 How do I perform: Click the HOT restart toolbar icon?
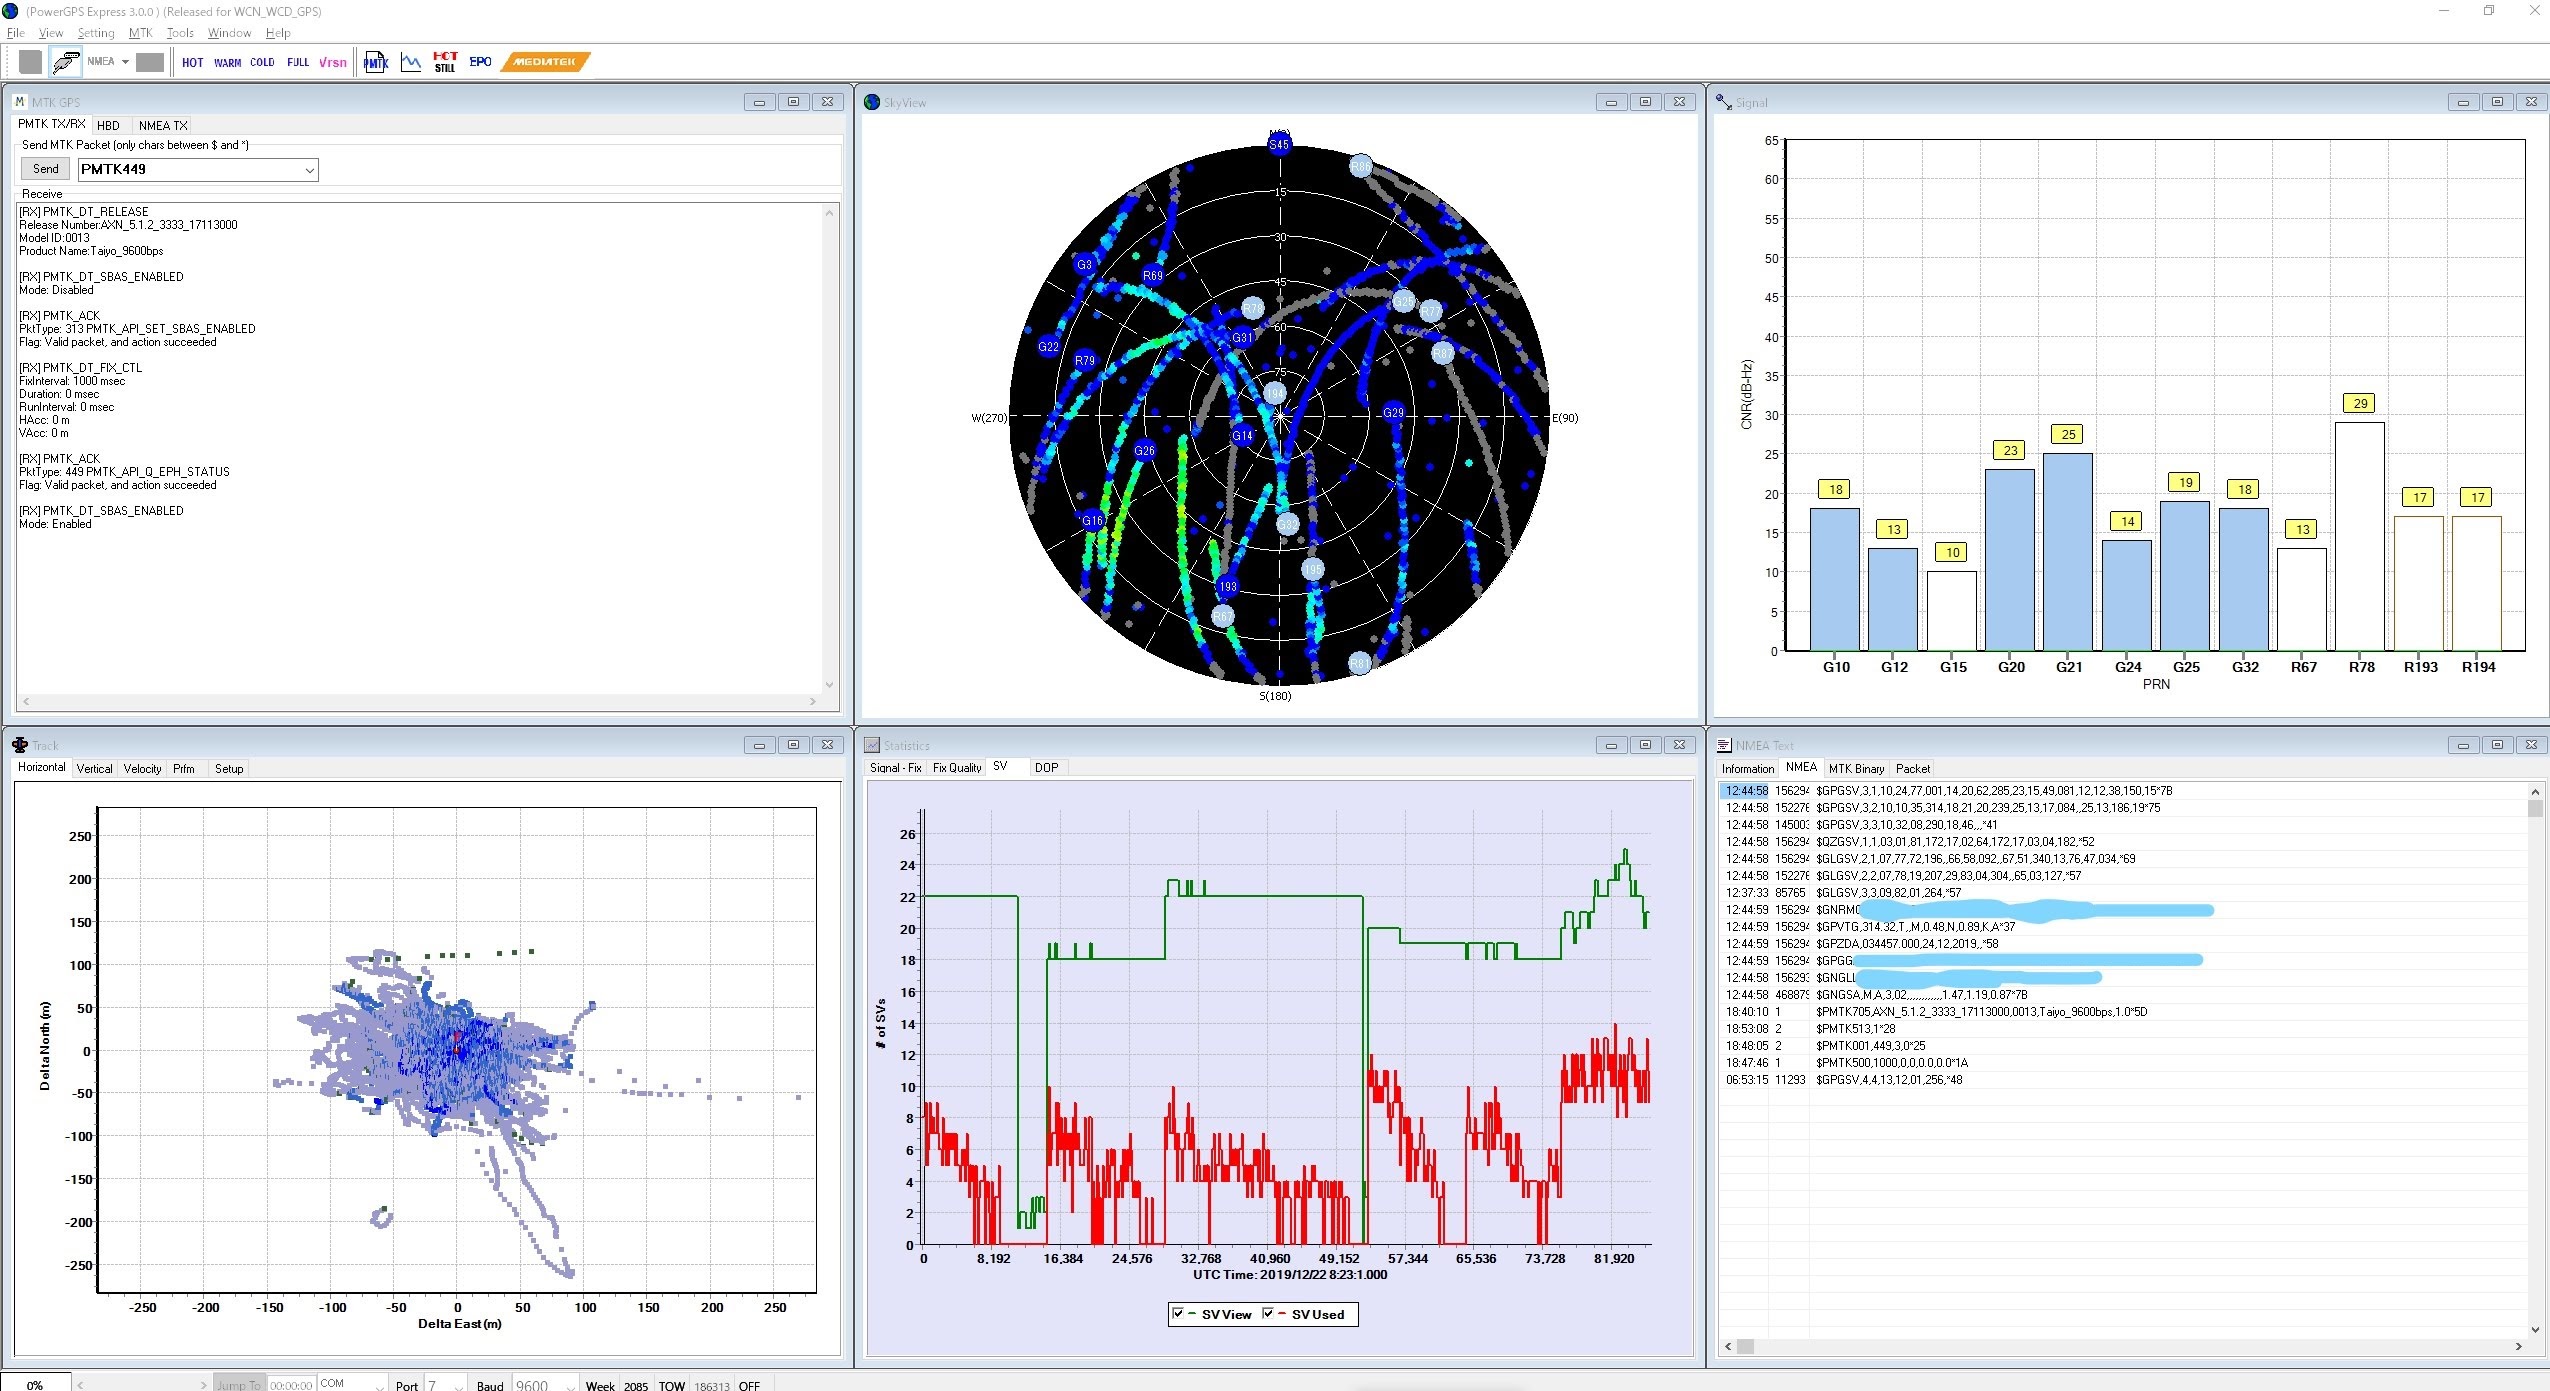click(192, 63)
